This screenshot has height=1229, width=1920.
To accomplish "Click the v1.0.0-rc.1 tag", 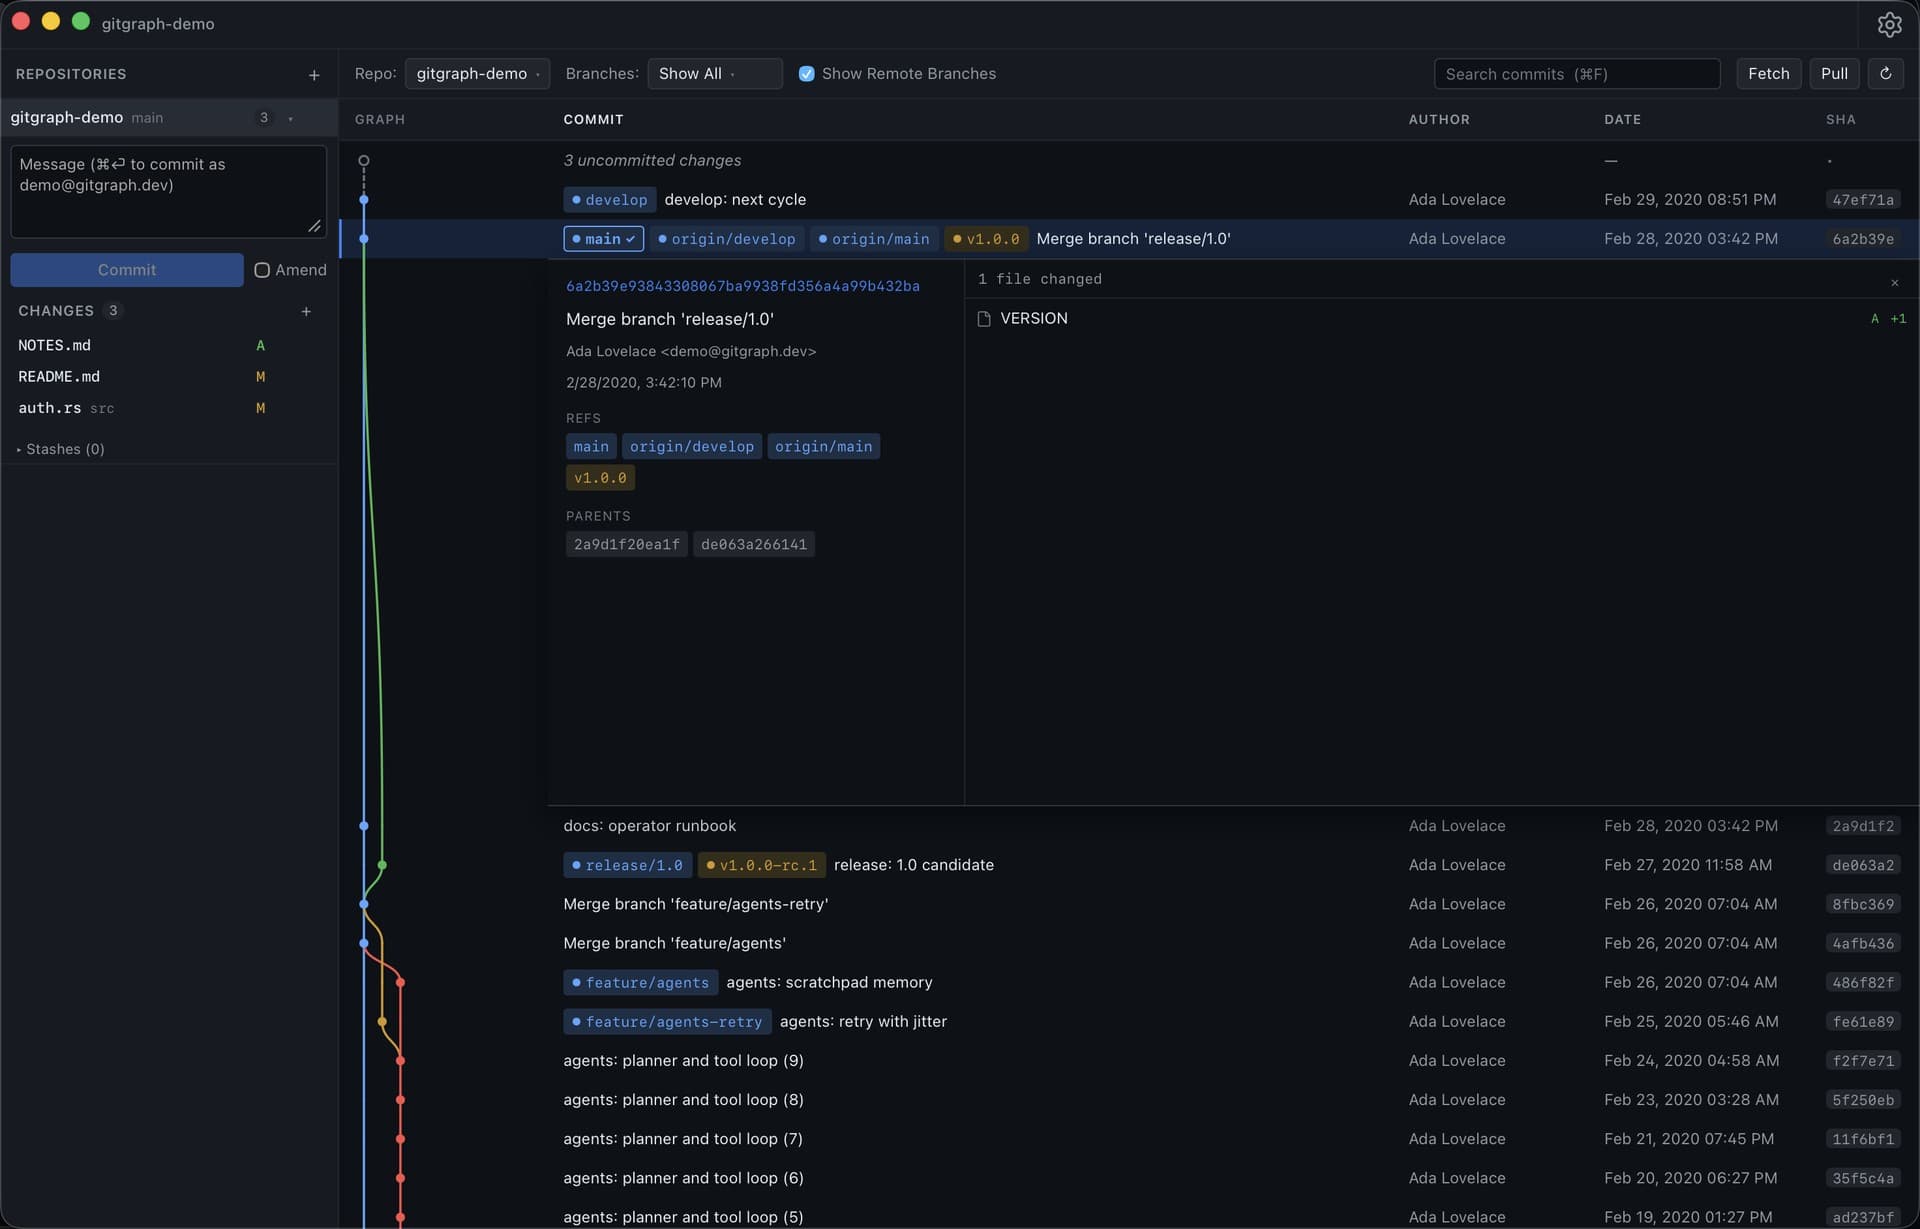I will click(x=762, y=865).
